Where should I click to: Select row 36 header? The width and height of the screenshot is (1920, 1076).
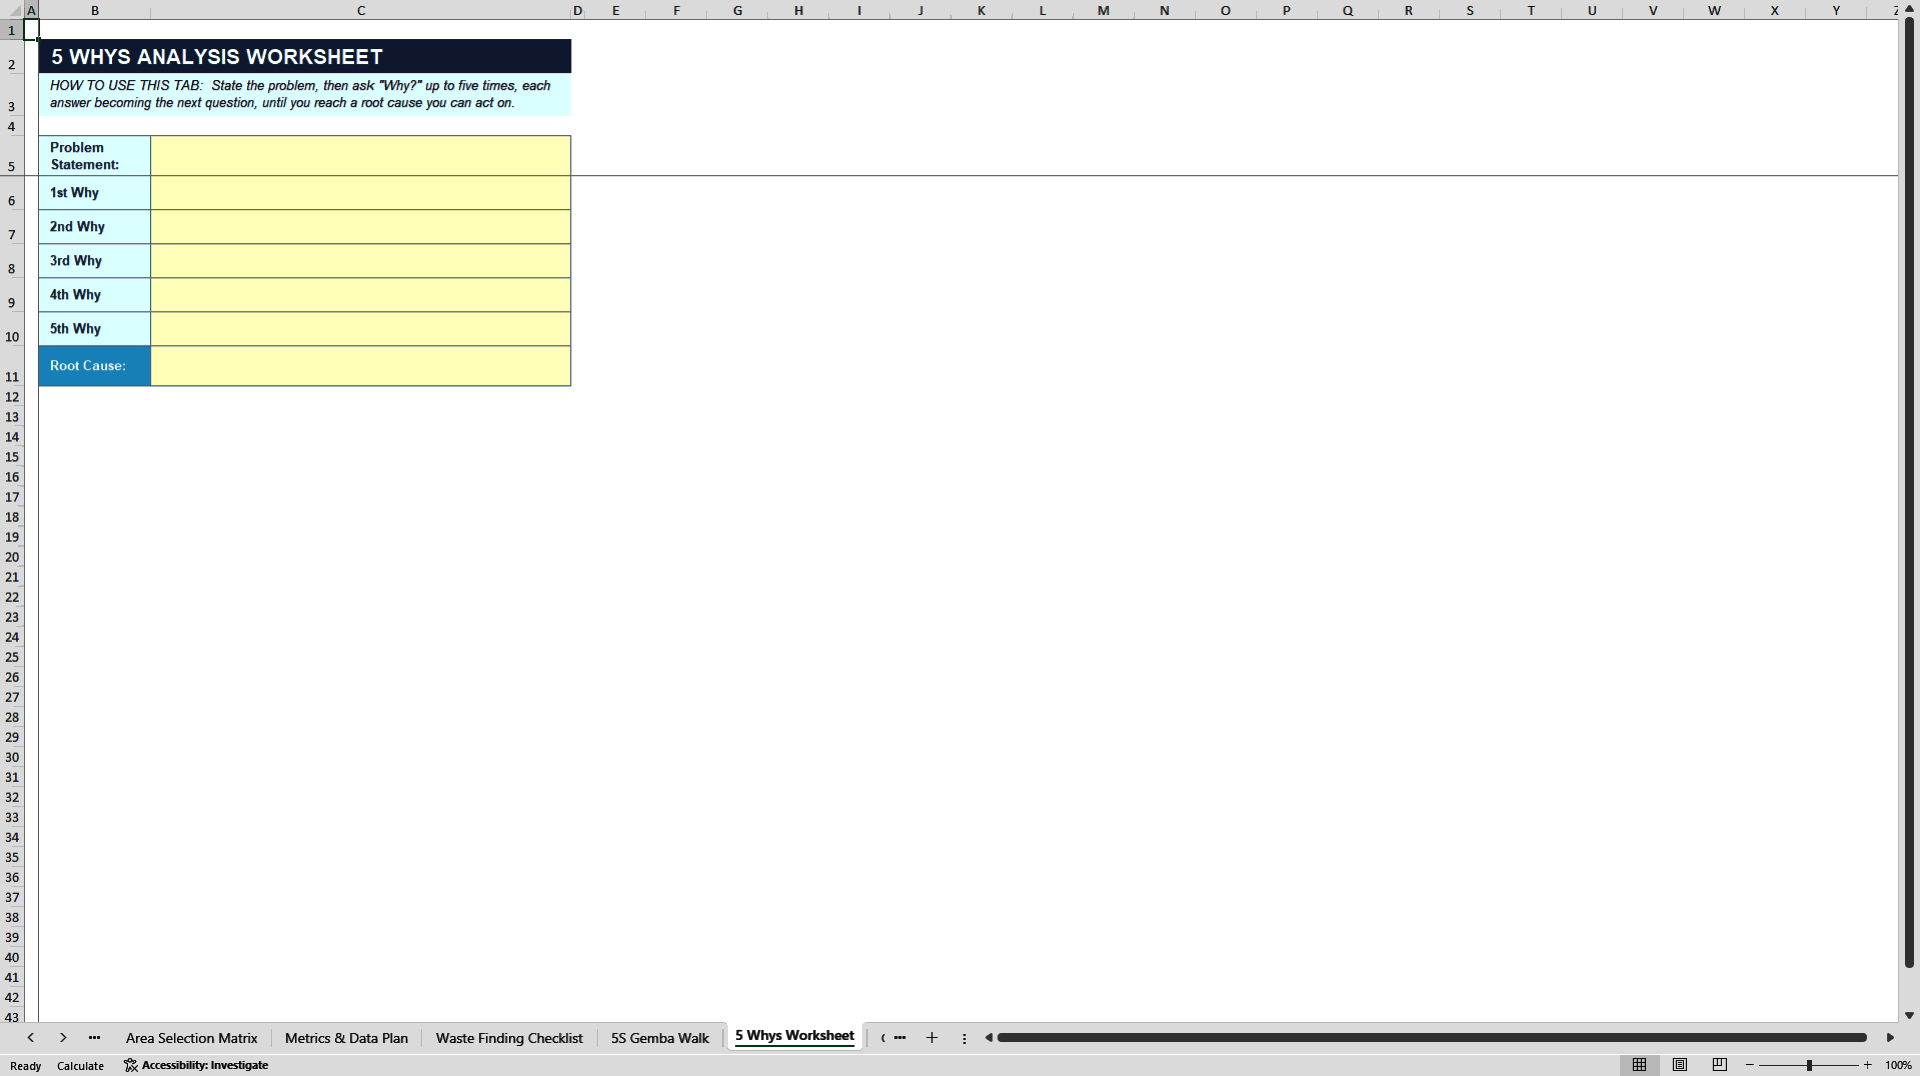(x=12, y=877)
